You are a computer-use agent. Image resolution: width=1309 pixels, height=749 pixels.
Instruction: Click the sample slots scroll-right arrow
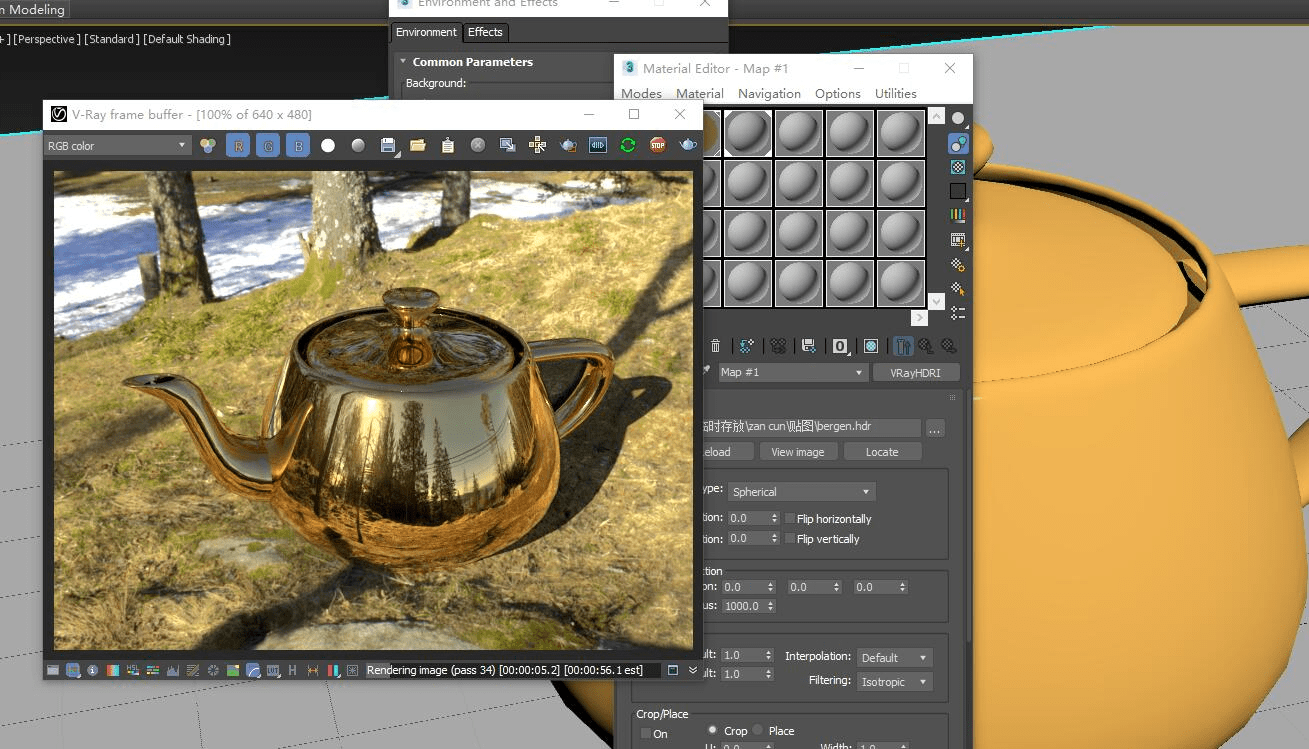coord(920,317)
